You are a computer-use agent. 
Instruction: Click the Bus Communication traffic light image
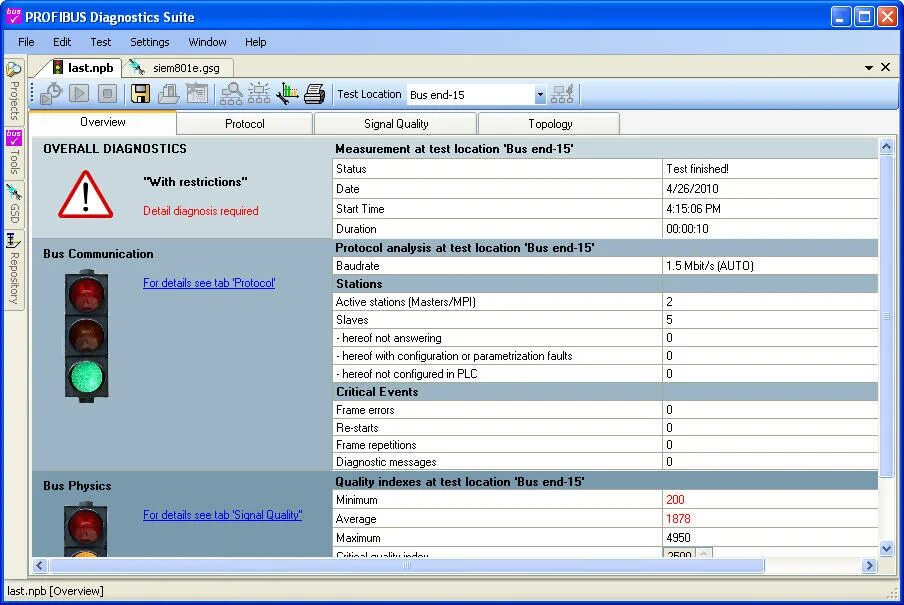(86, 336)
